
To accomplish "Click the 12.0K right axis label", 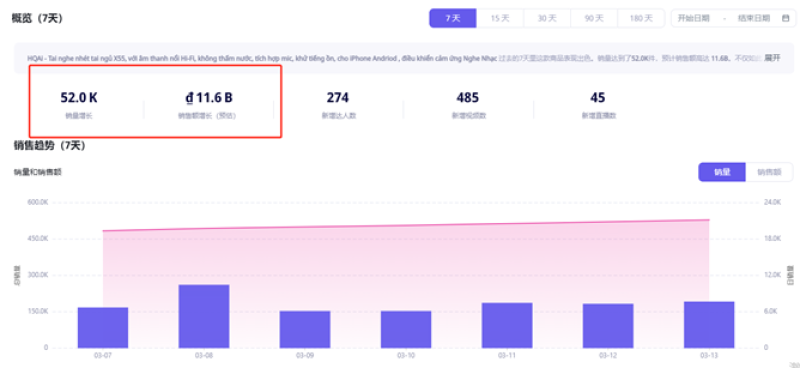I will click(772, 275).
